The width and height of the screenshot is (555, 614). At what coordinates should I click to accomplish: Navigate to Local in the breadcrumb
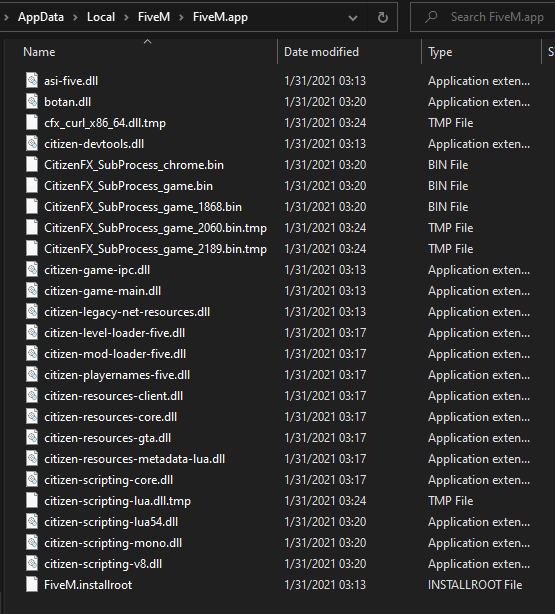coord(101,17)
